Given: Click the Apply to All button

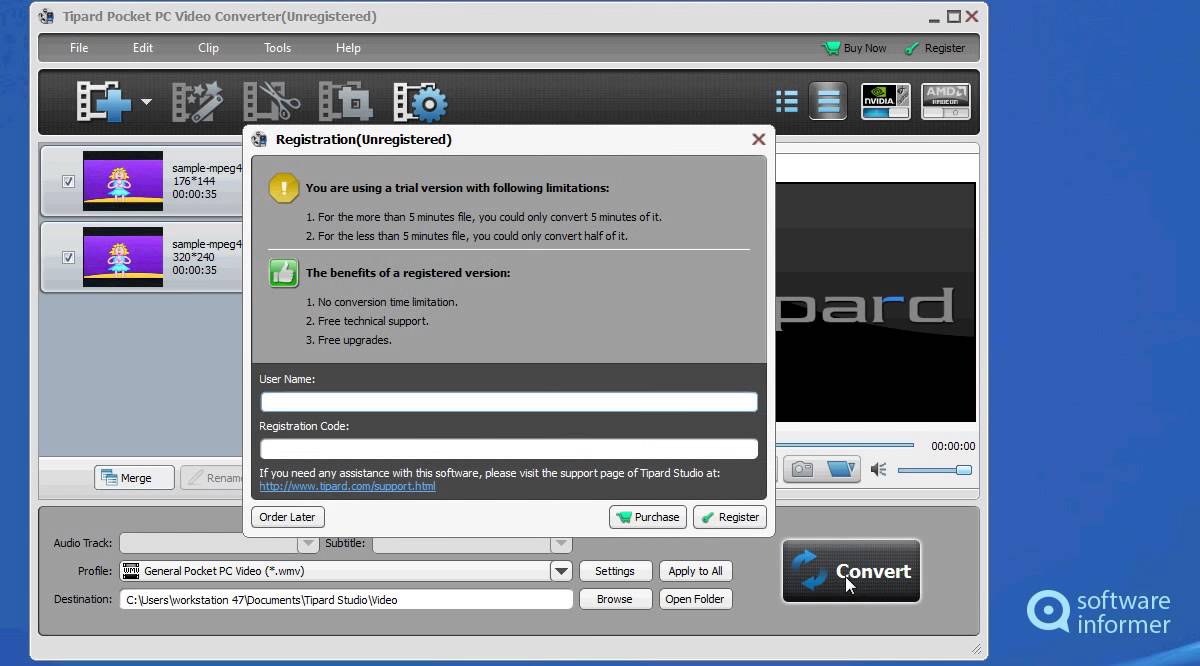Looking at the screenshot, I should [696, 571].
